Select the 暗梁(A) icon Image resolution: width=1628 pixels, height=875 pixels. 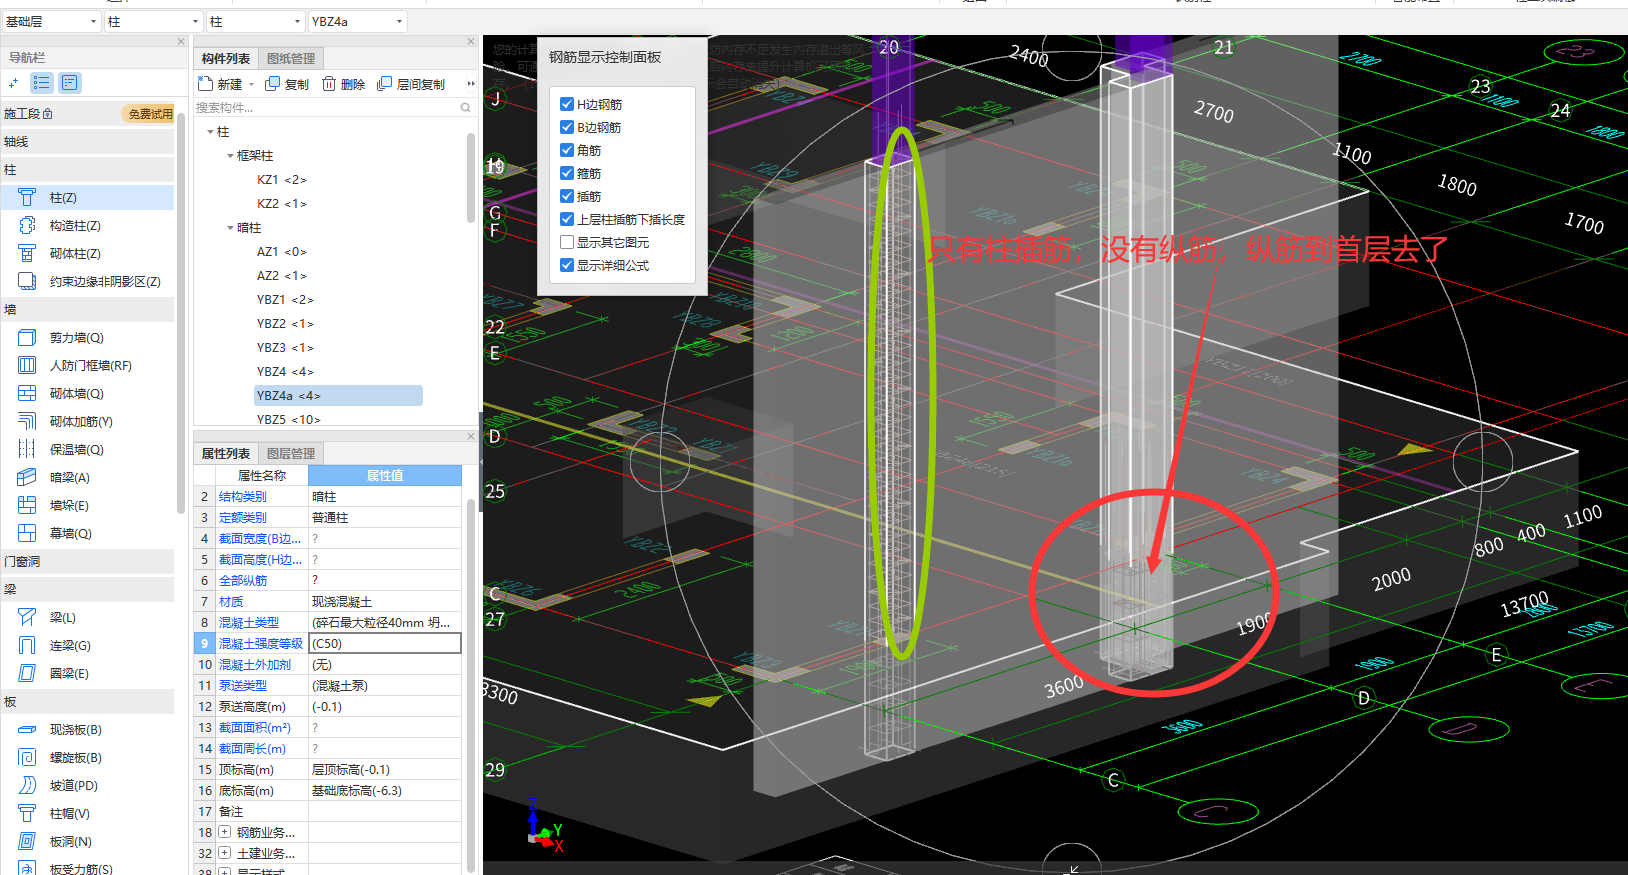[27, 477]
